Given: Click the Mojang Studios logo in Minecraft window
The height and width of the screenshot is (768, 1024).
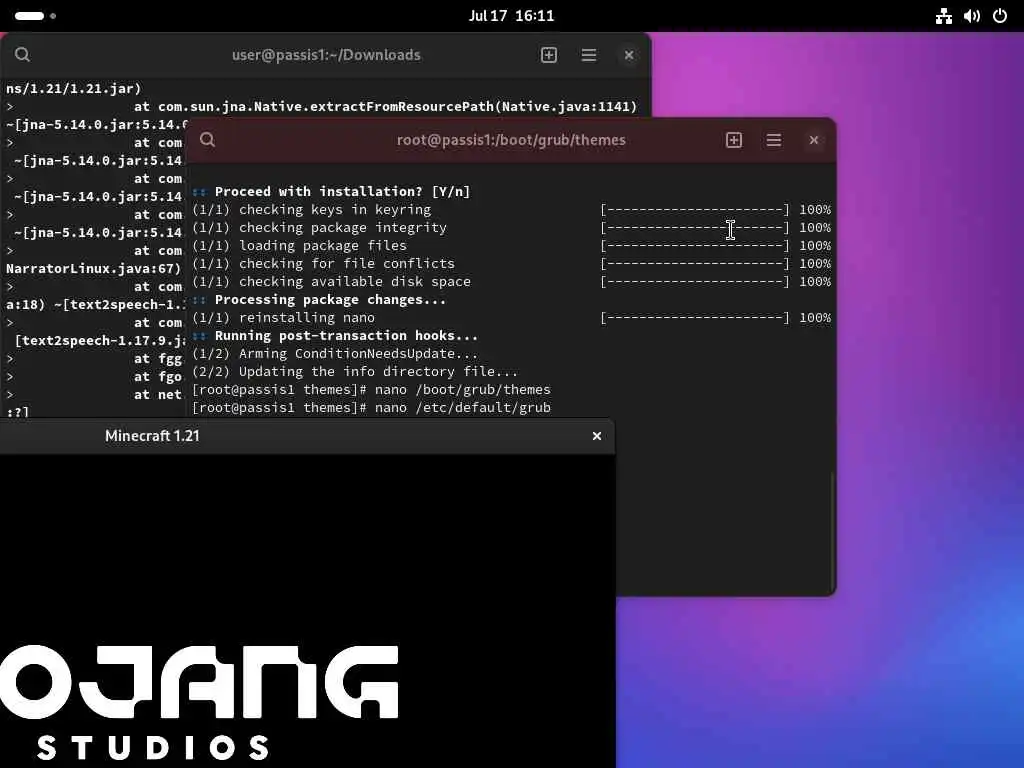Looking at the screenshot, I should click(199, 702).
